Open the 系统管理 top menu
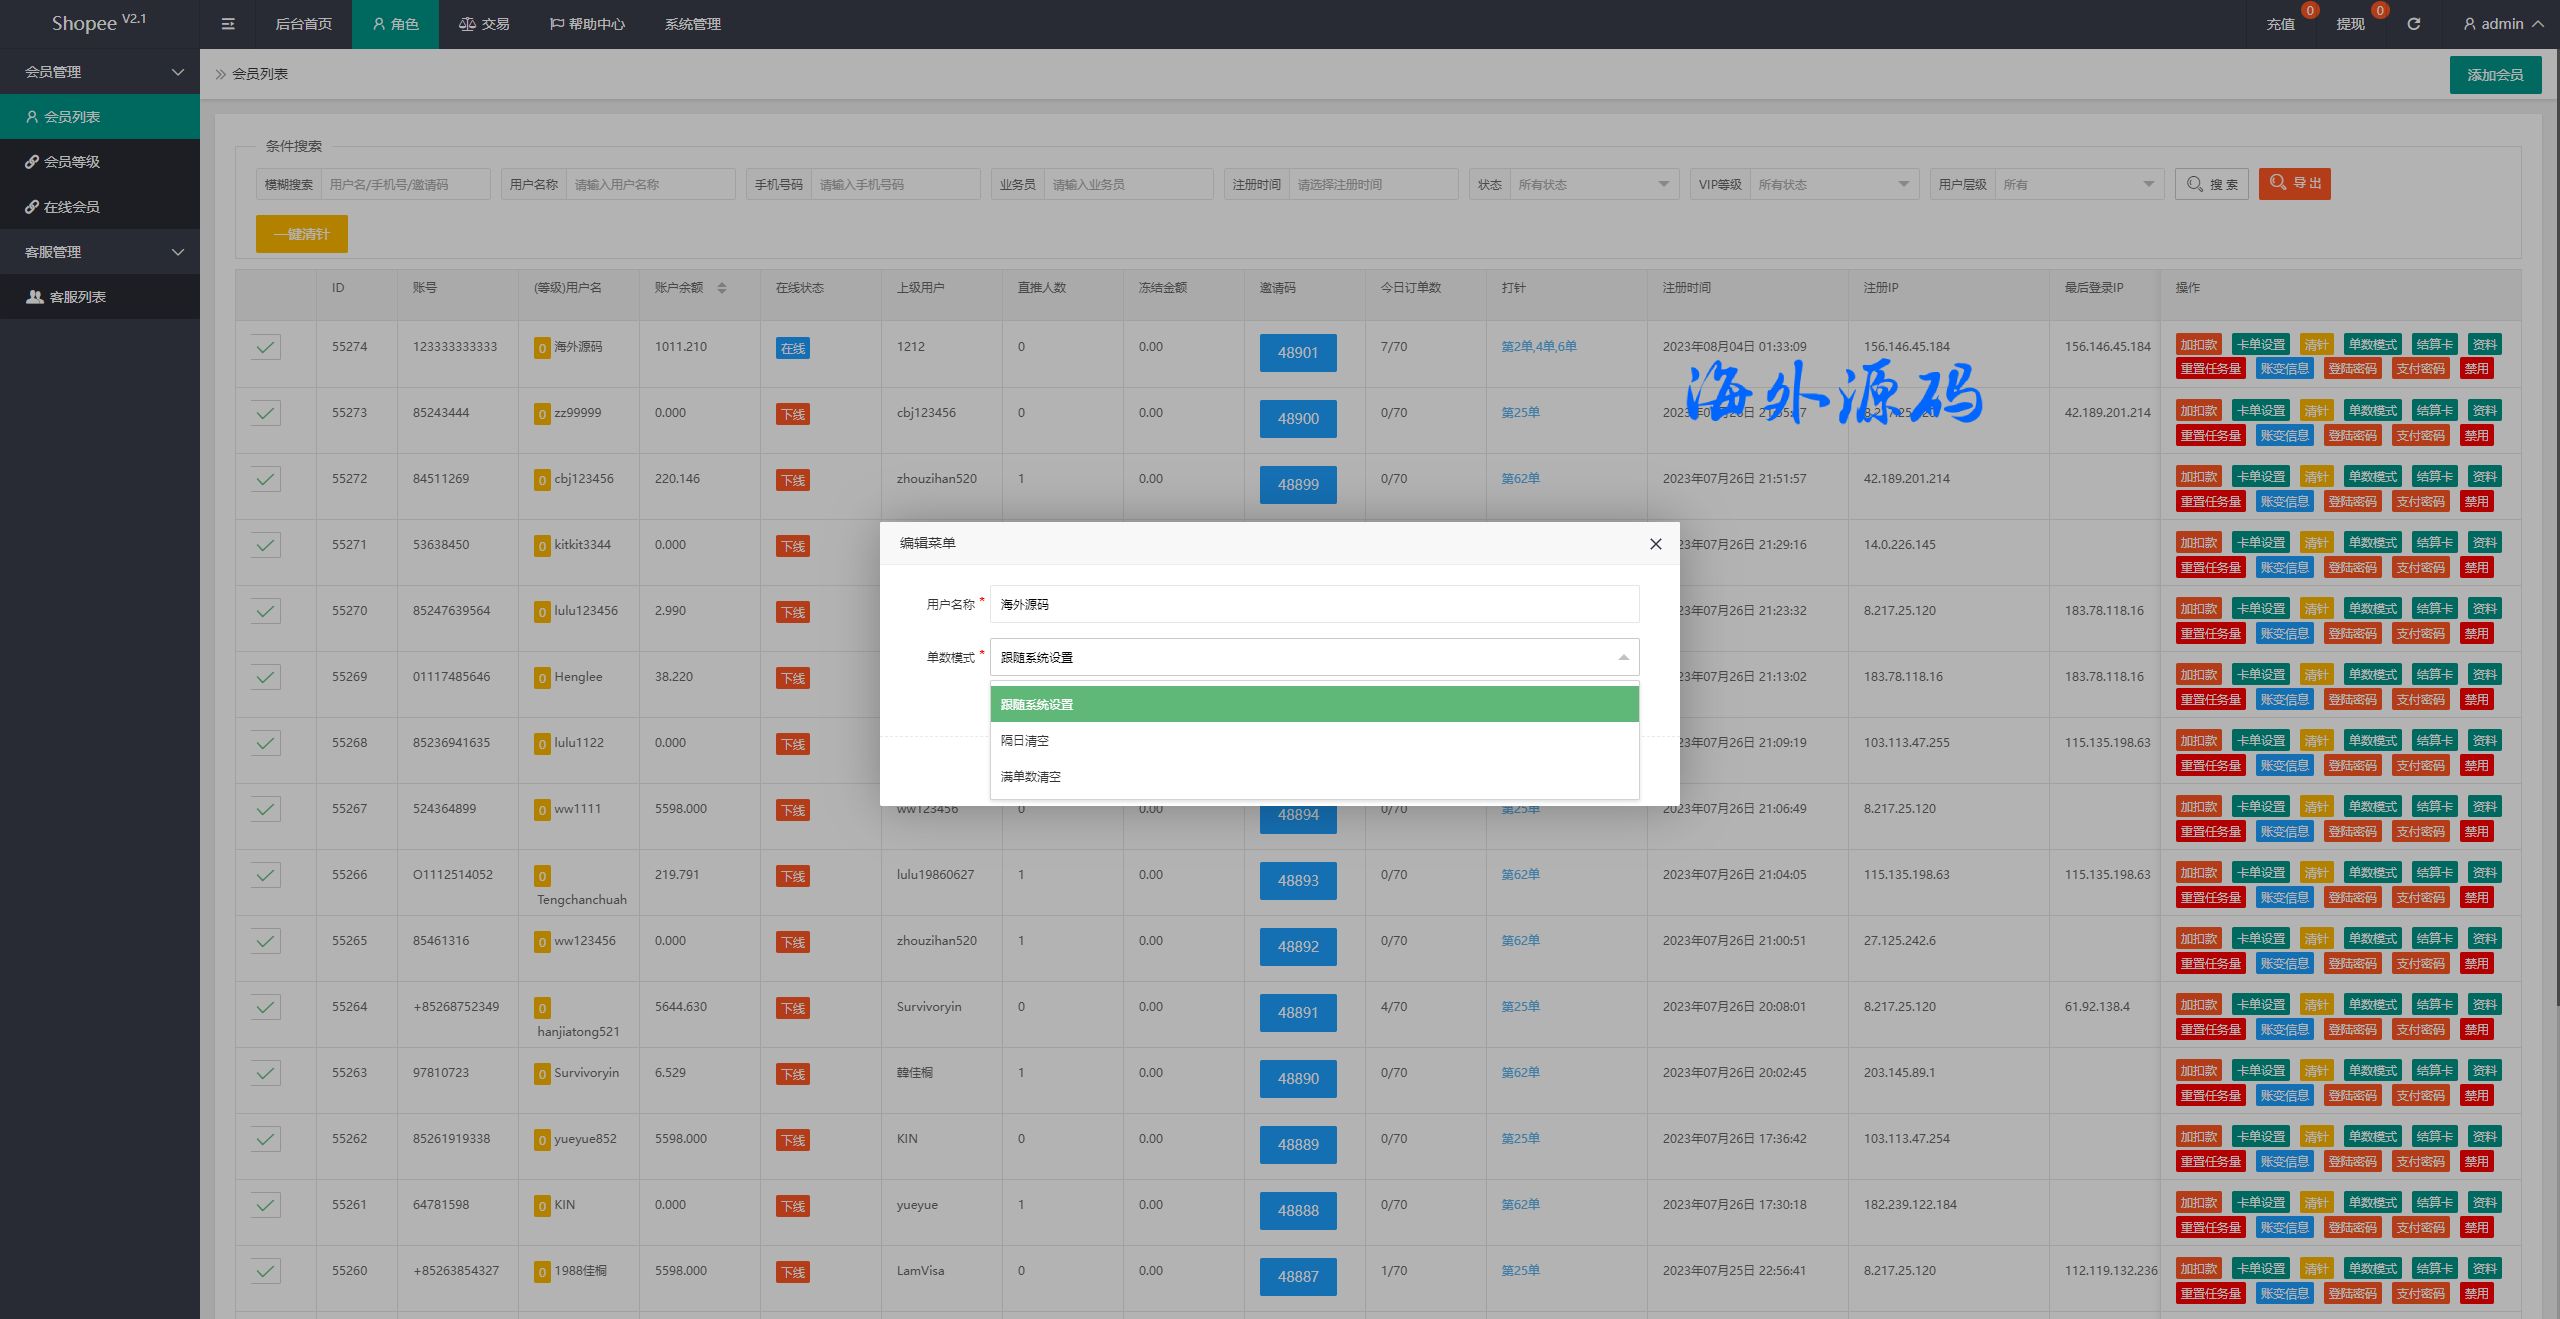 coord(692,24)
